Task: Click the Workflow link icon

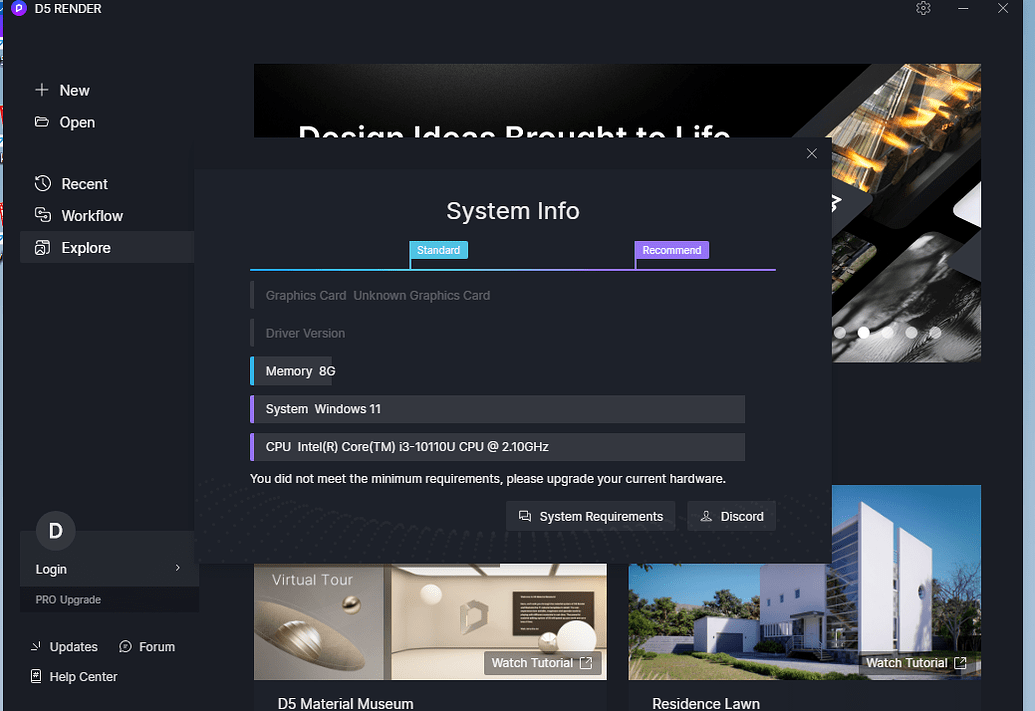Action: 43,215
